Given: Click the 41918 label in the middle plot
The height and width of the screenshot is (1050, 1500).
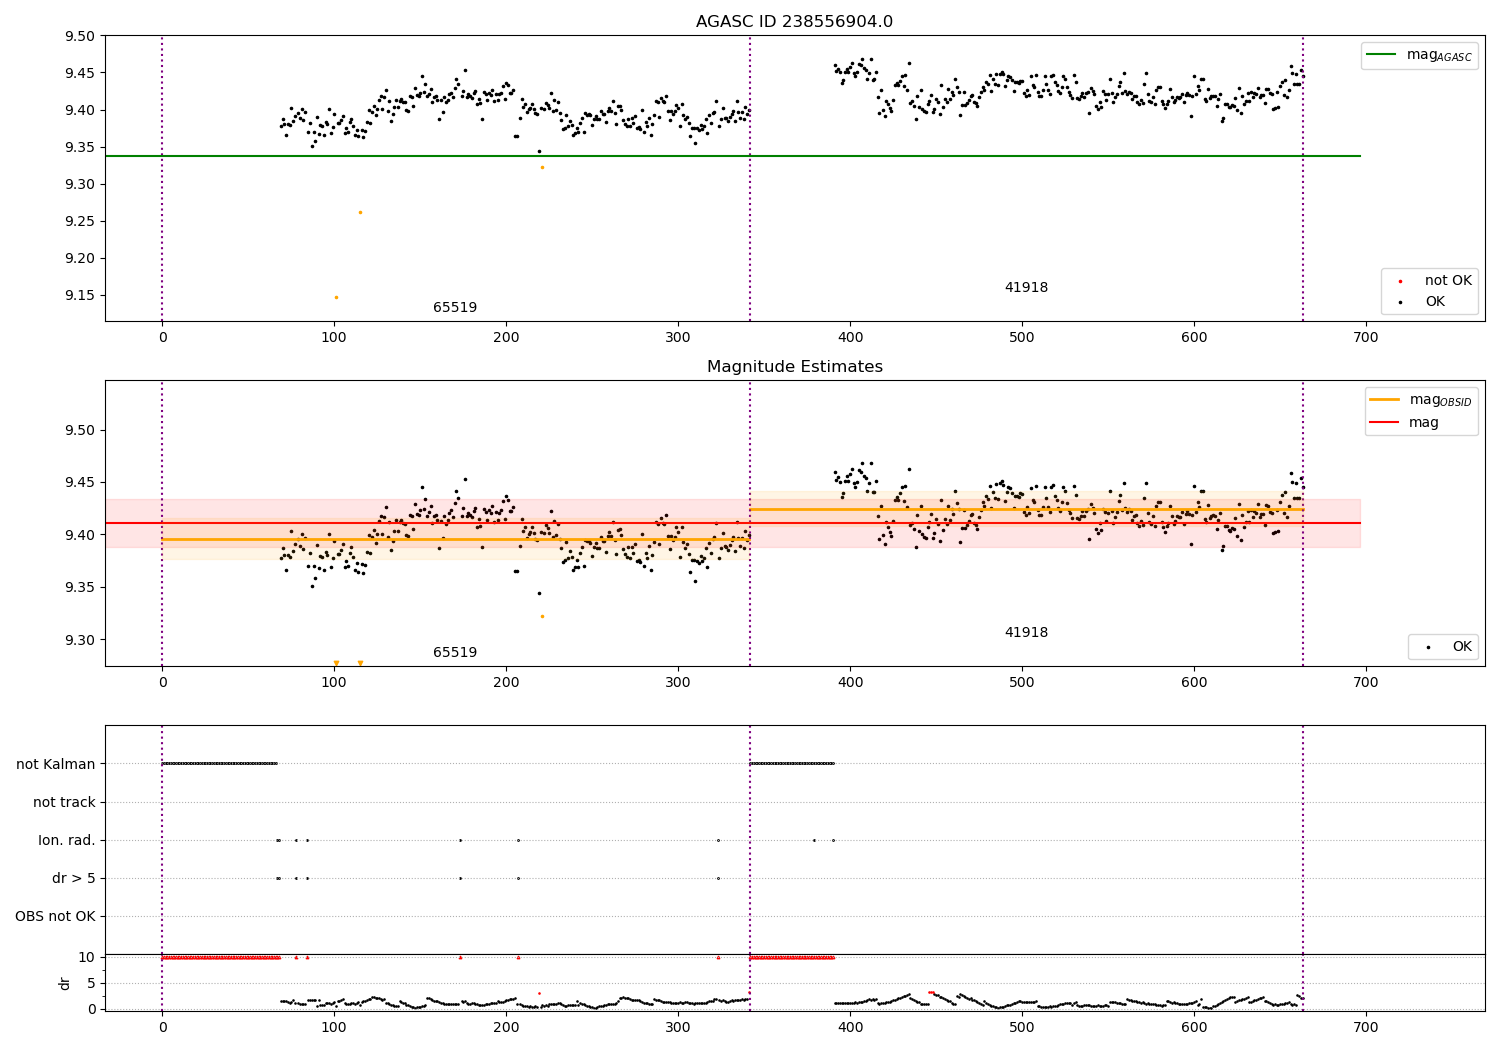Looking at the screenshot, I should pyautogui.click(x=1026, y=632).
